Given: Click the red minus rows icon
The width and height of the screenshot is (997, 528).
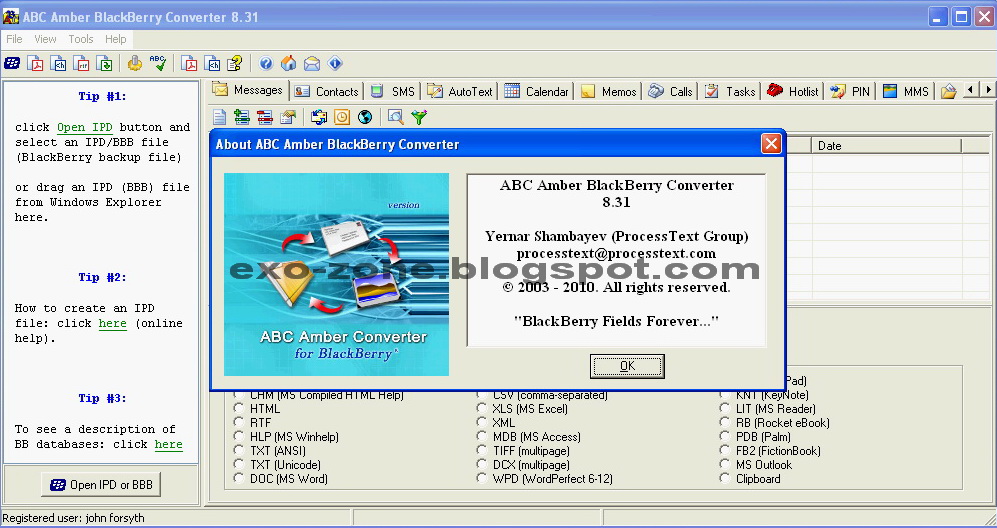Looking at the screenshot, I should (265, 117).
